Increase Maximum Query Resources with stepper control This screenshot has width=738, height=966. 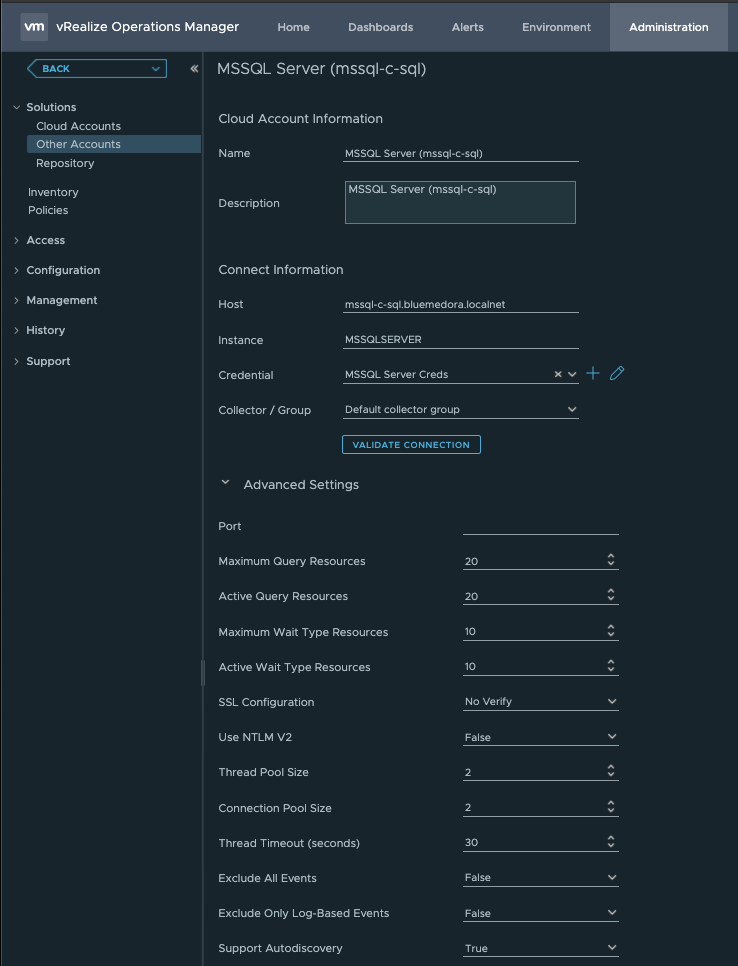pyautogui.click(x=610, y=558)
